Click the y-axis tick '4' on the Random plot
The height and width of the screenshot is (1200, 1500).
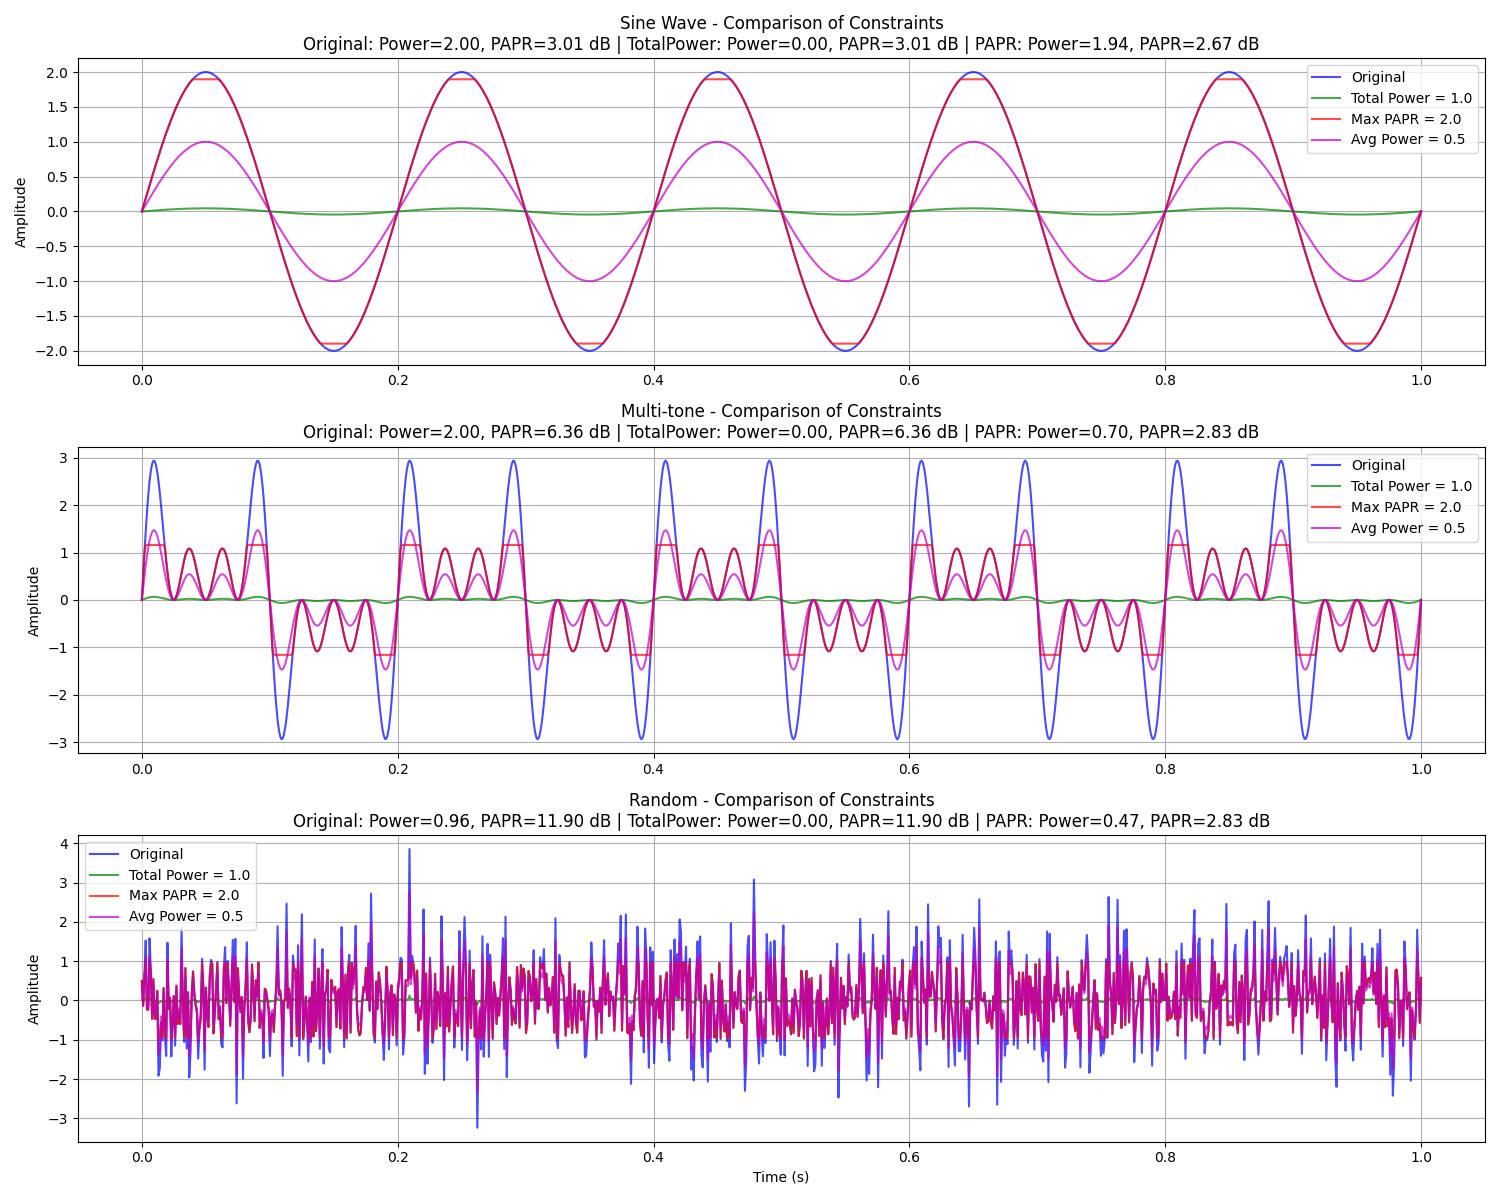(x=66, y=845)
